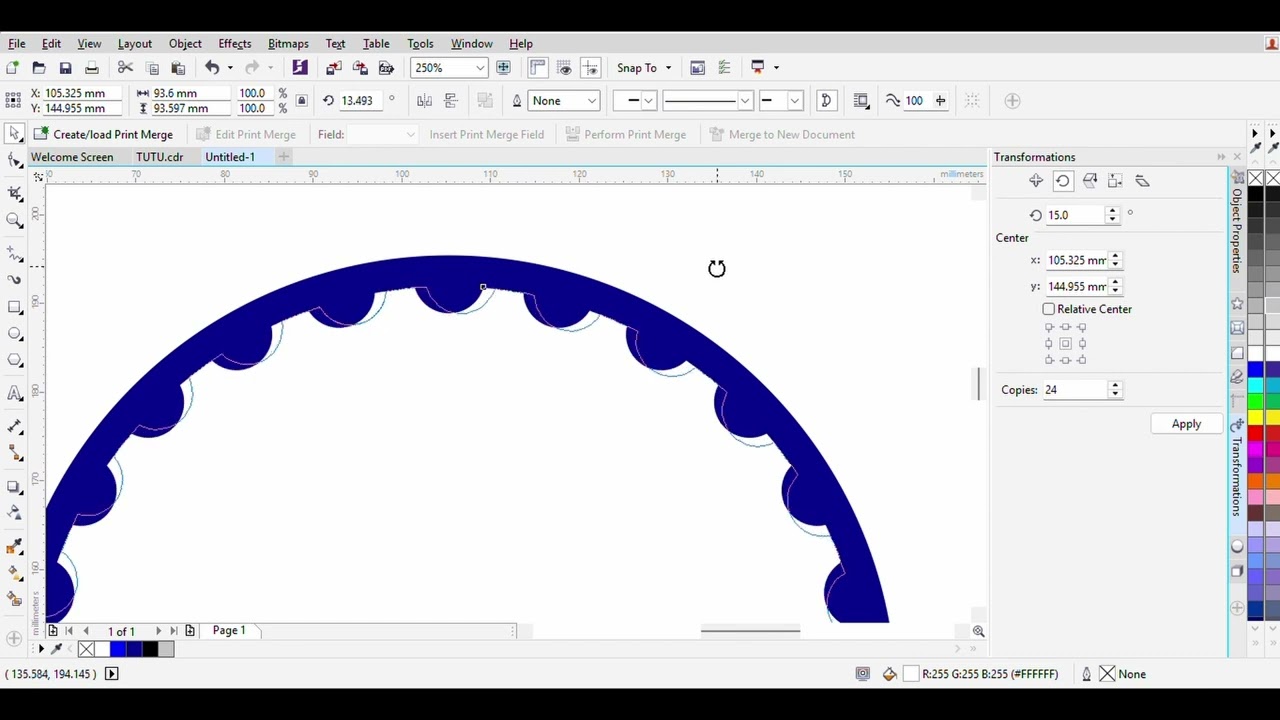1280x720 pixels.
Task: Select the bottom-right anchor point
Action: pos(1081,360)
